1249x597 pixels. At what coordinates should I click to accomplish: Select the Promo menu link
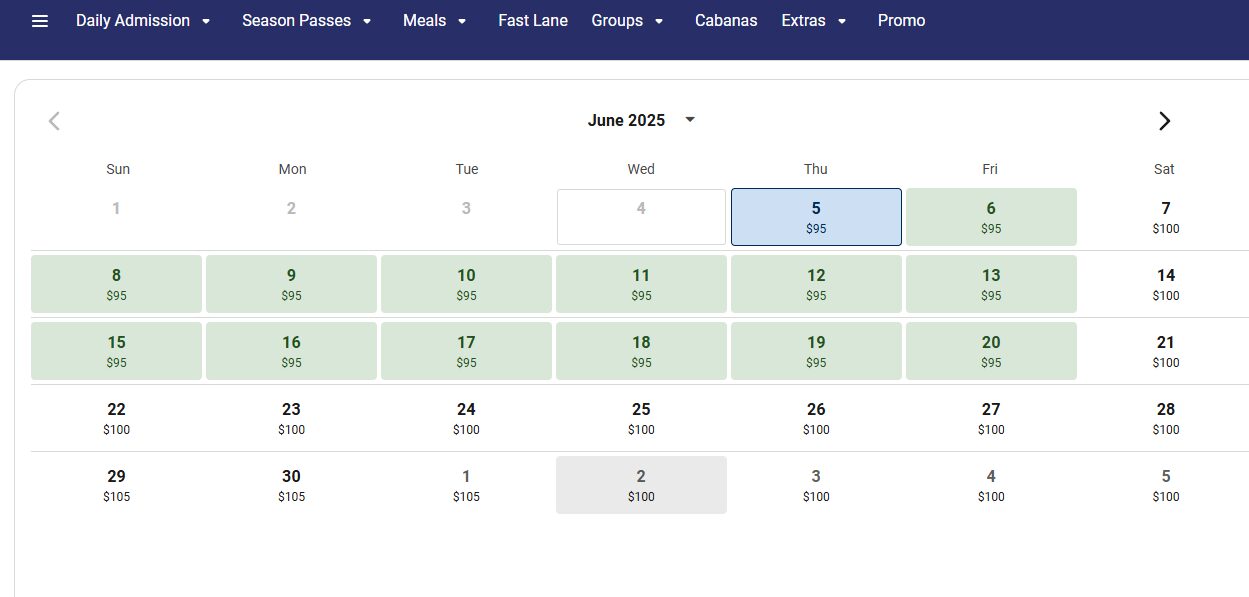(901, 21)
